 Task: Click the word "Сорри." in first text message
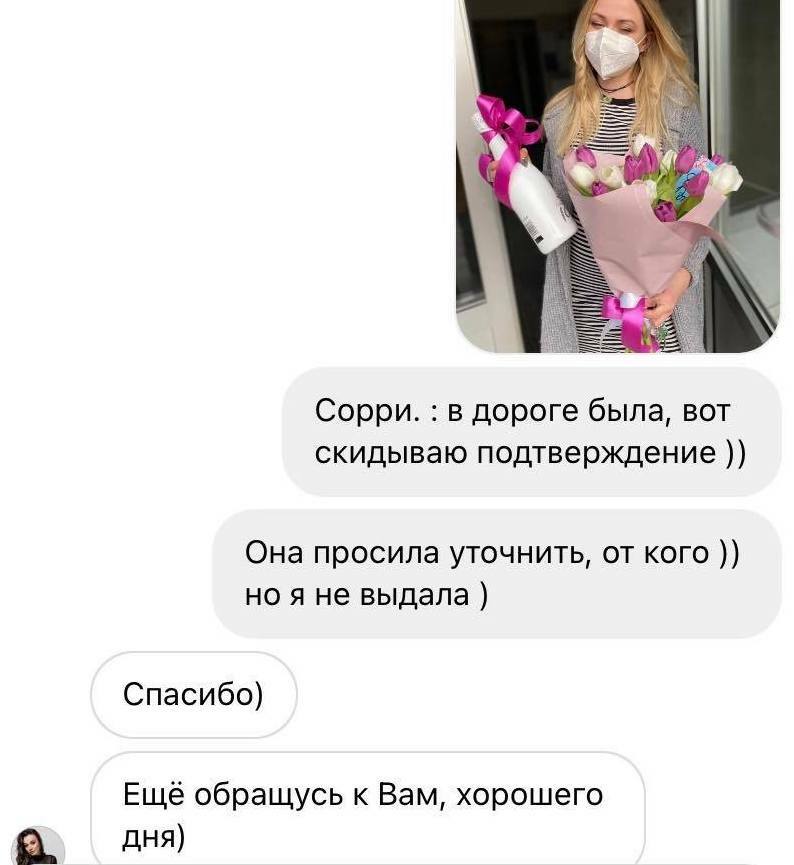367,411
